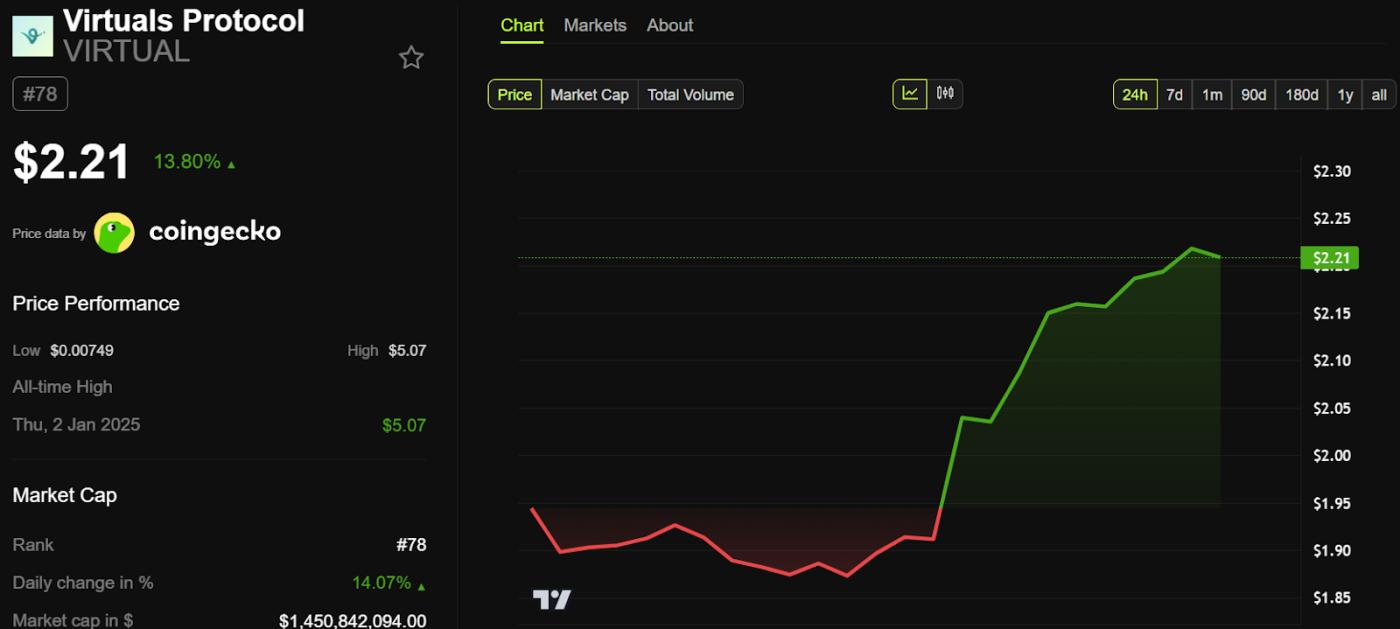
Task: Click the green upward triangle beside 13.80%
Action: click(x=231, y=162)
